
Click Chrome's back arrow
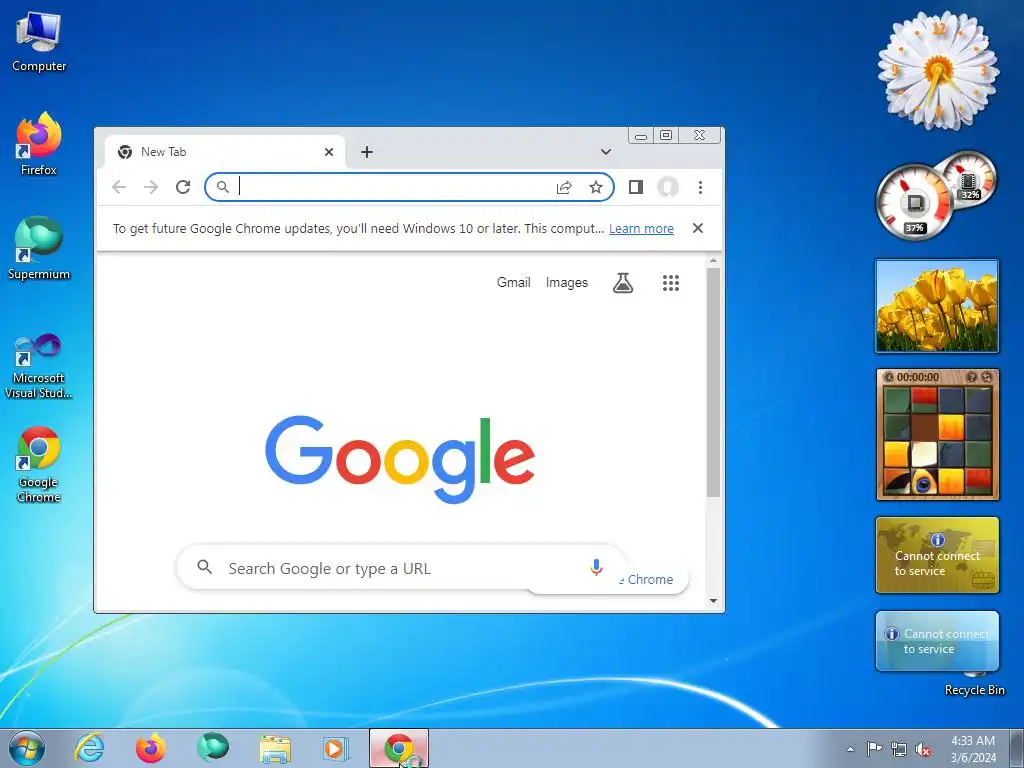tap(119, 187)
